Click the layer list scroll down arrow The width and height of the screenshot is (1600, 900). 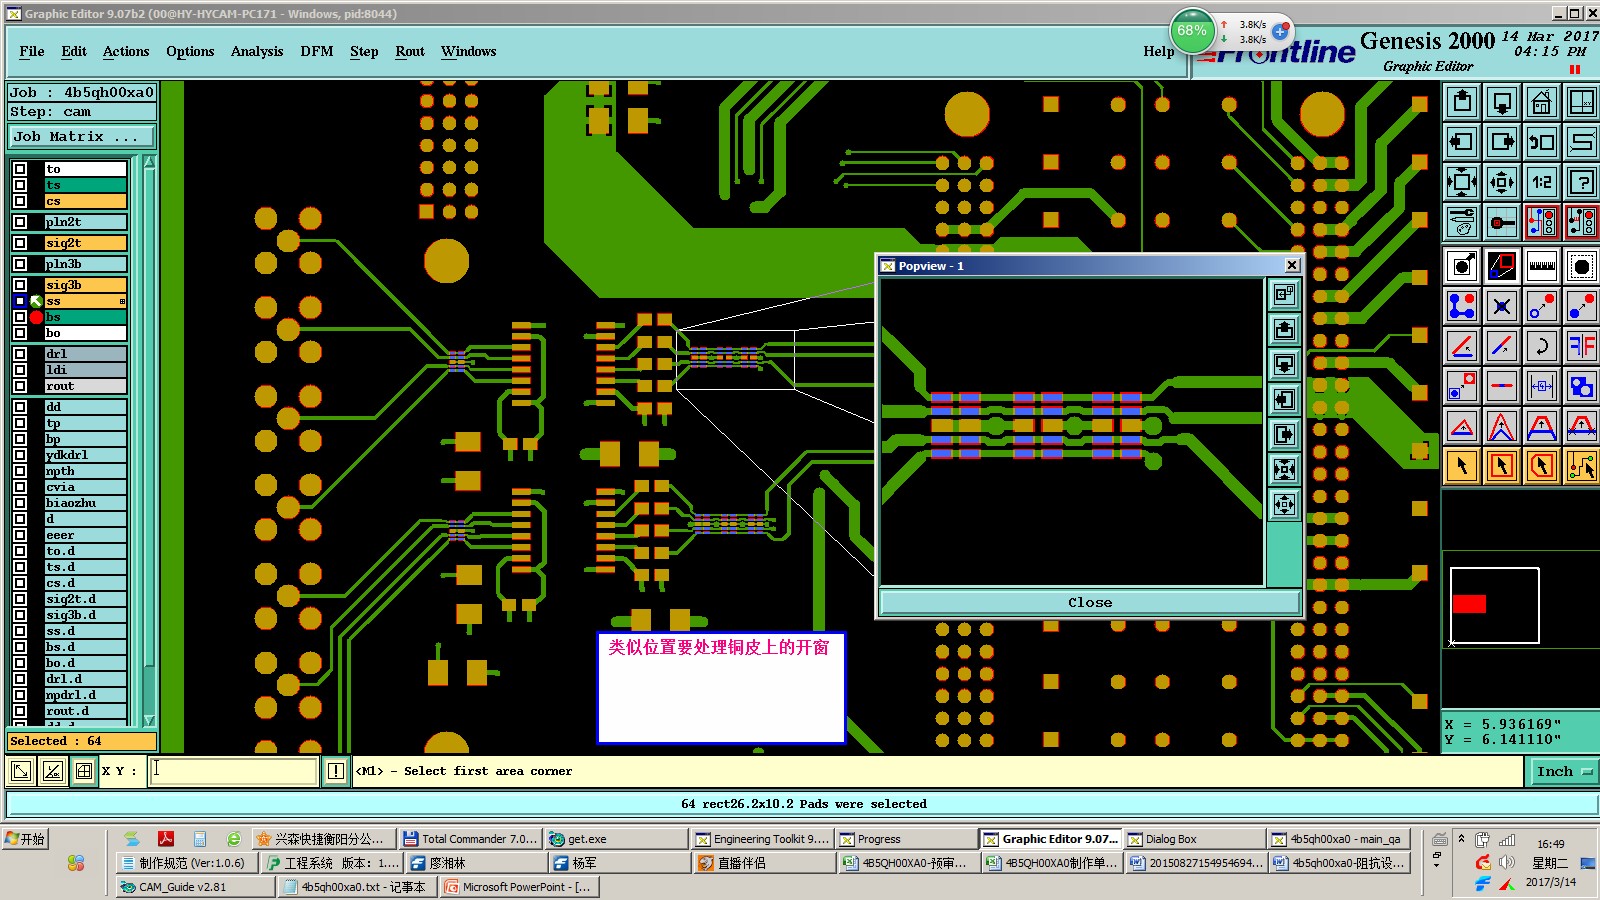149,720
